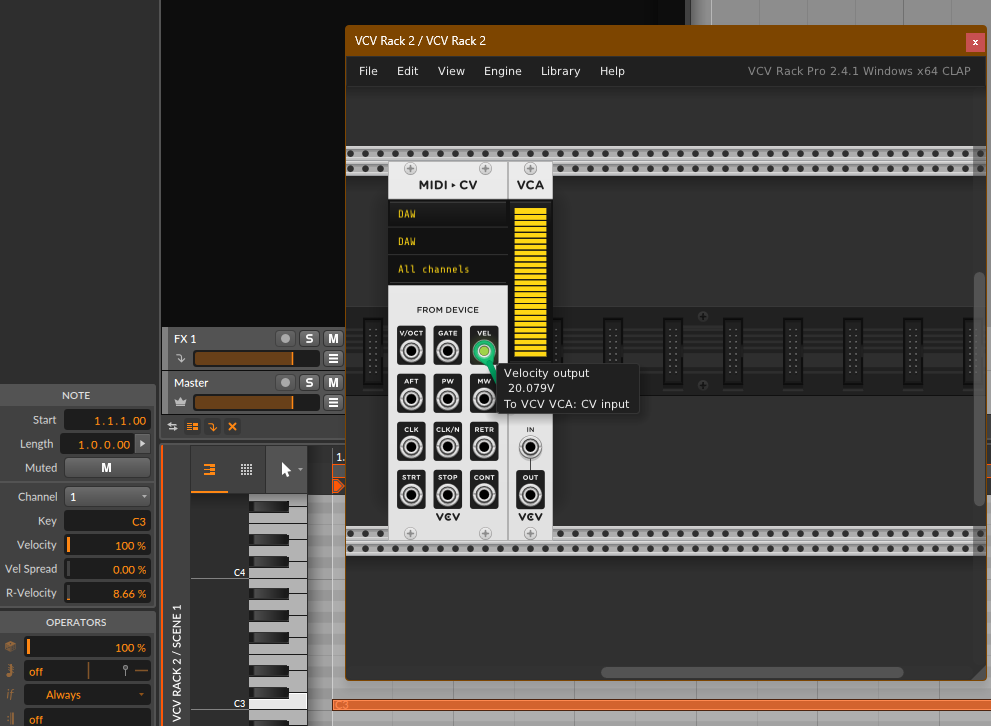Open the View menu
The height and width of the screenshot is (726, 991).
tap(451, 71)
